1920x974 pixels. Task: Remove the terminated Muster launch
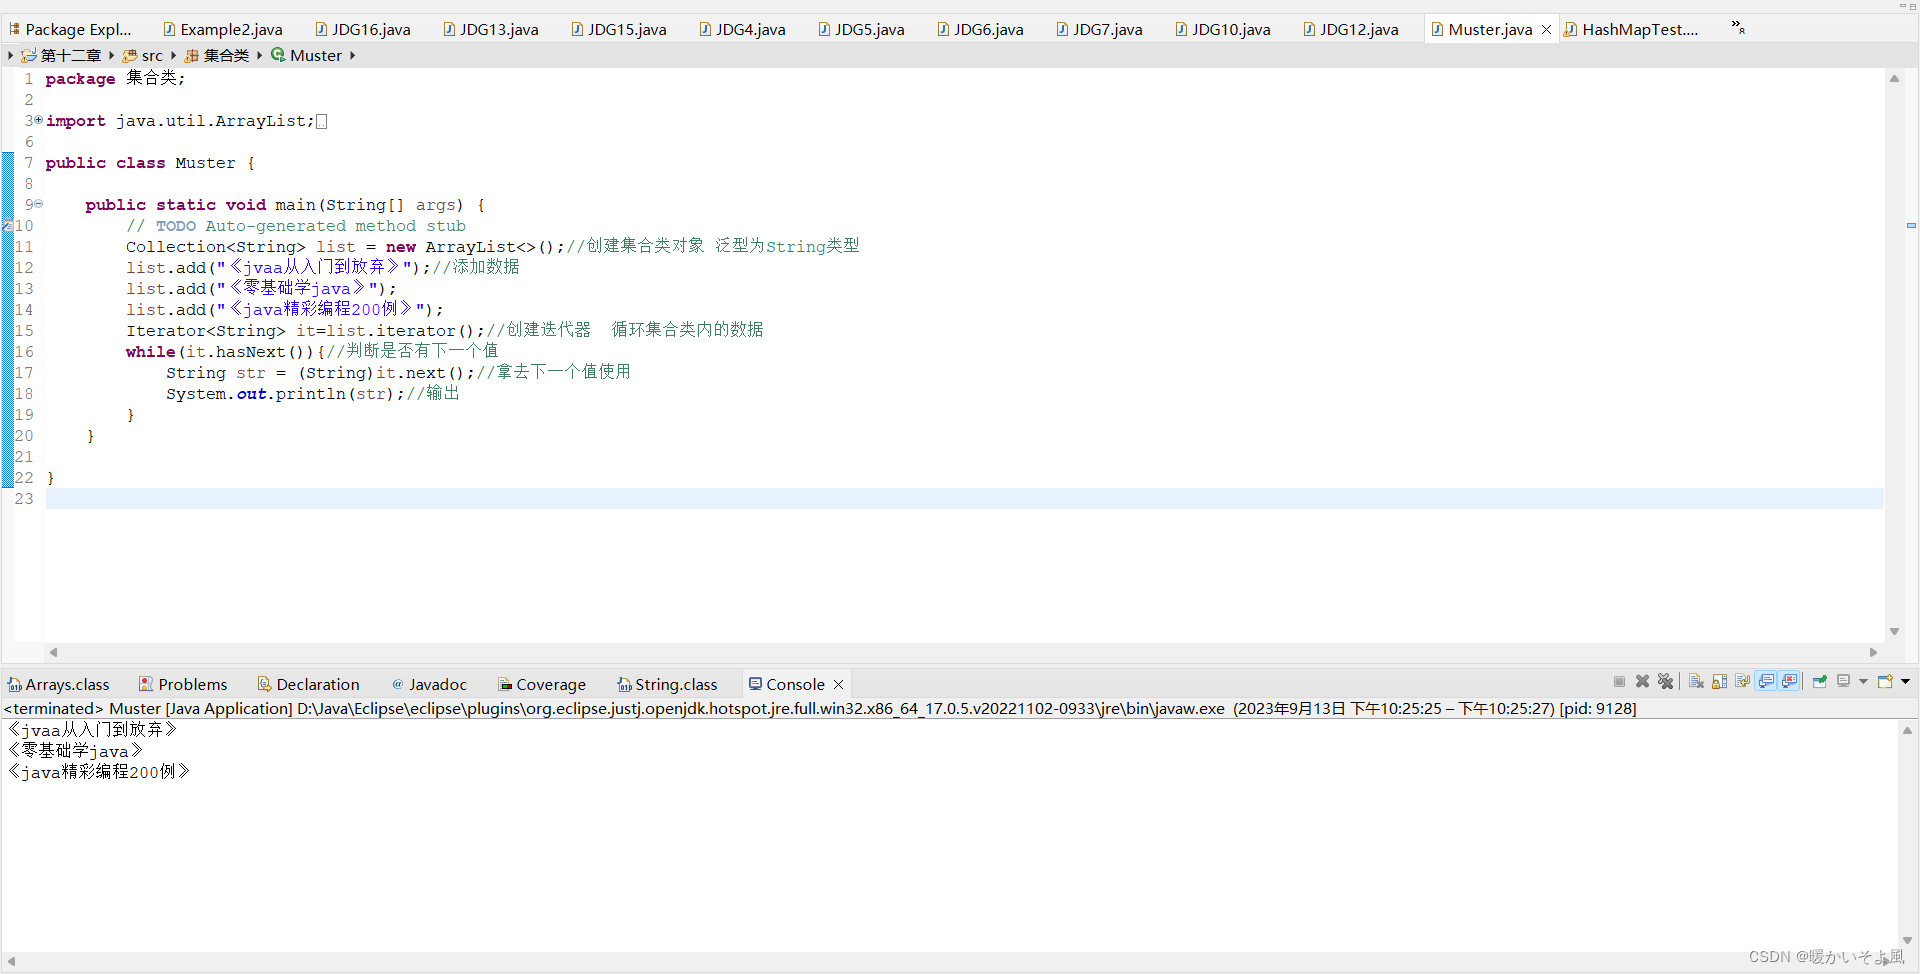pos(1643,681)
